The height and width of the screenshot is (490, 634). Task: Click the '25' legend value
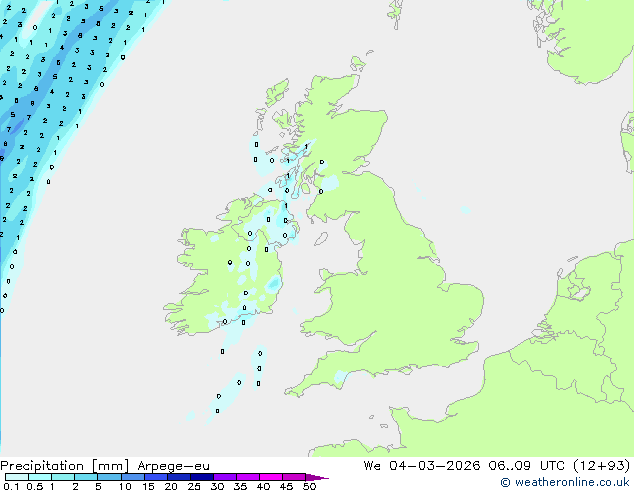(194, 486)
